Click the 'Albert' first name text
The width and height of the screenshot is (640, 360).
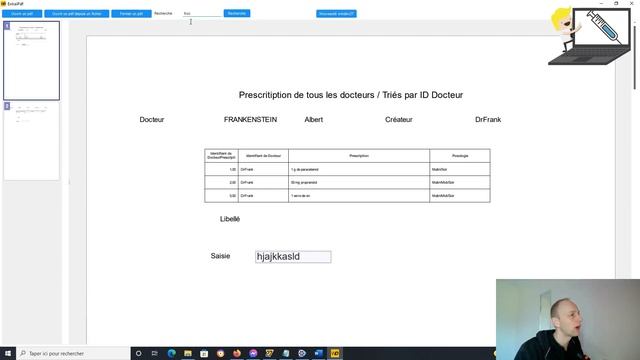point(313,120)
